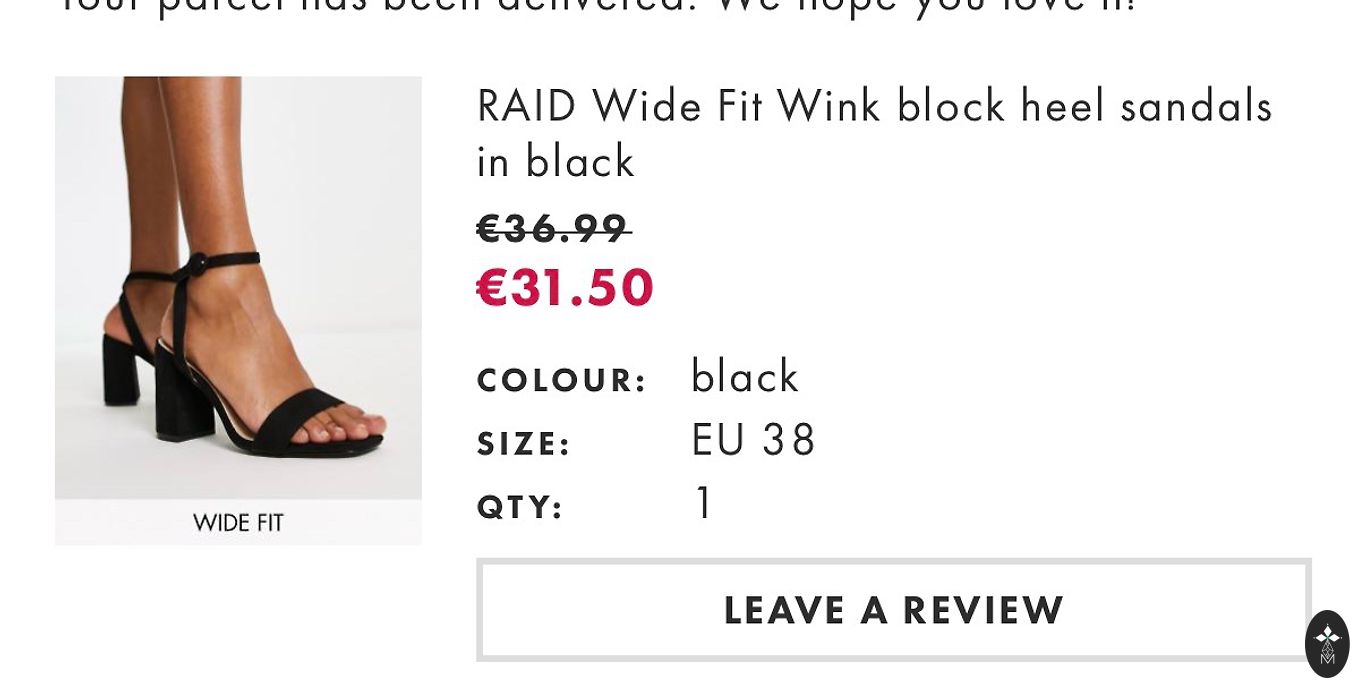Image resolution: width=1366 pixels, height=694 pixels.
Task: Click the ankle strap buckle in the photo
Action: [197, 263]
